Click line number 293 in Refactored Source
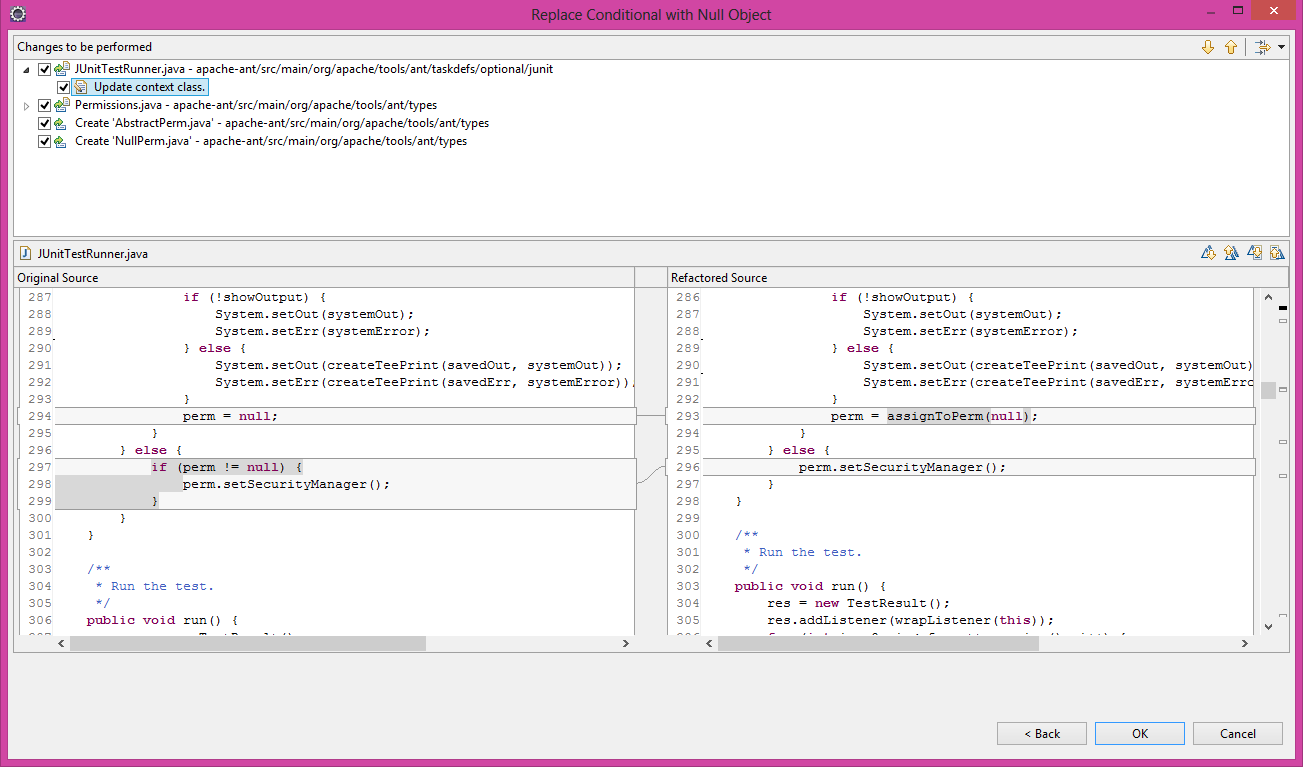The width and height of the screenshot is (1305, 769). coord(688,416)
